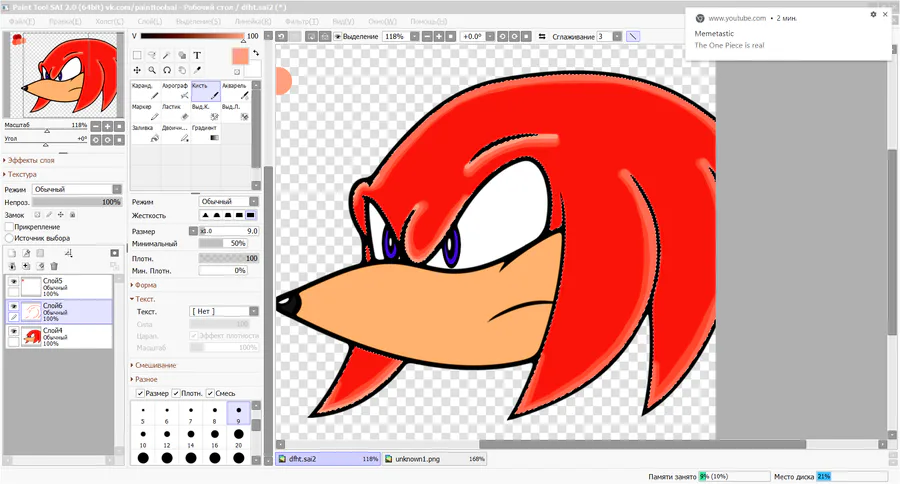900x484 pixels.
Task: Adjust the V value color slider
Action: coord(192,36)
